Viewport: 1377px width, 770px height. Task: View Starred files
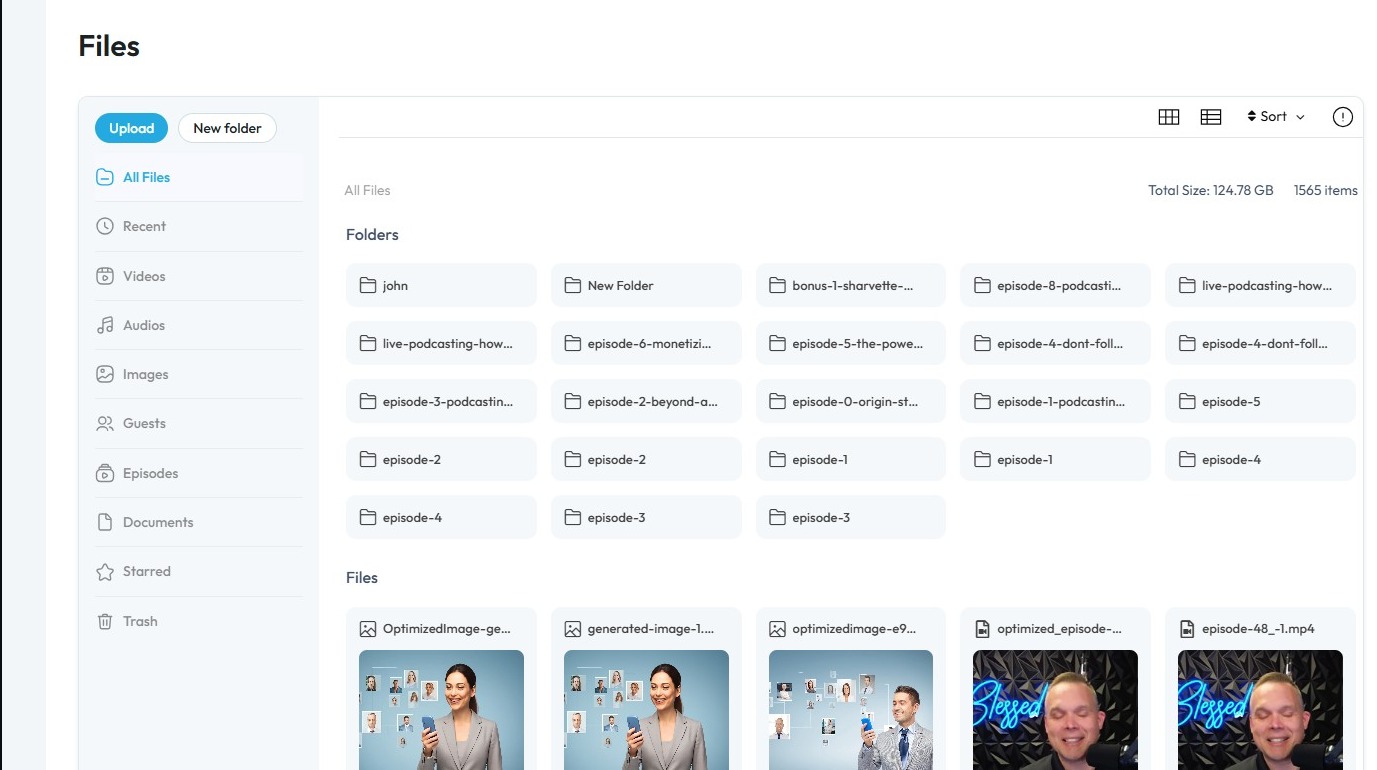[199, 571]
